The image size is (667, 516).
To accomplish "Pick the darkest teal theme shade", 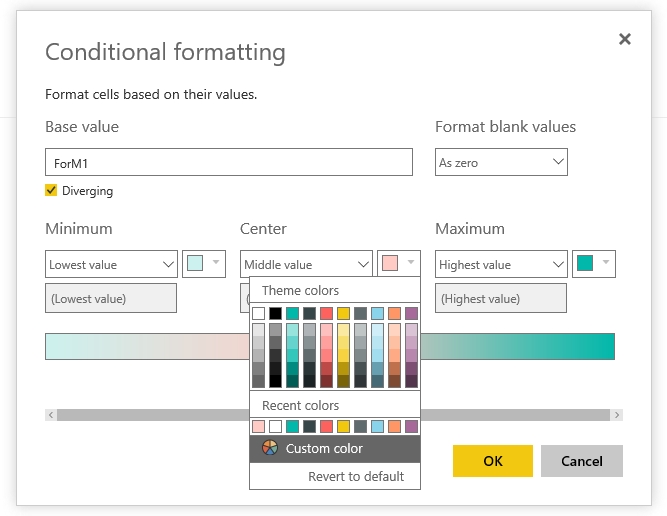I will tap(292, 381).
